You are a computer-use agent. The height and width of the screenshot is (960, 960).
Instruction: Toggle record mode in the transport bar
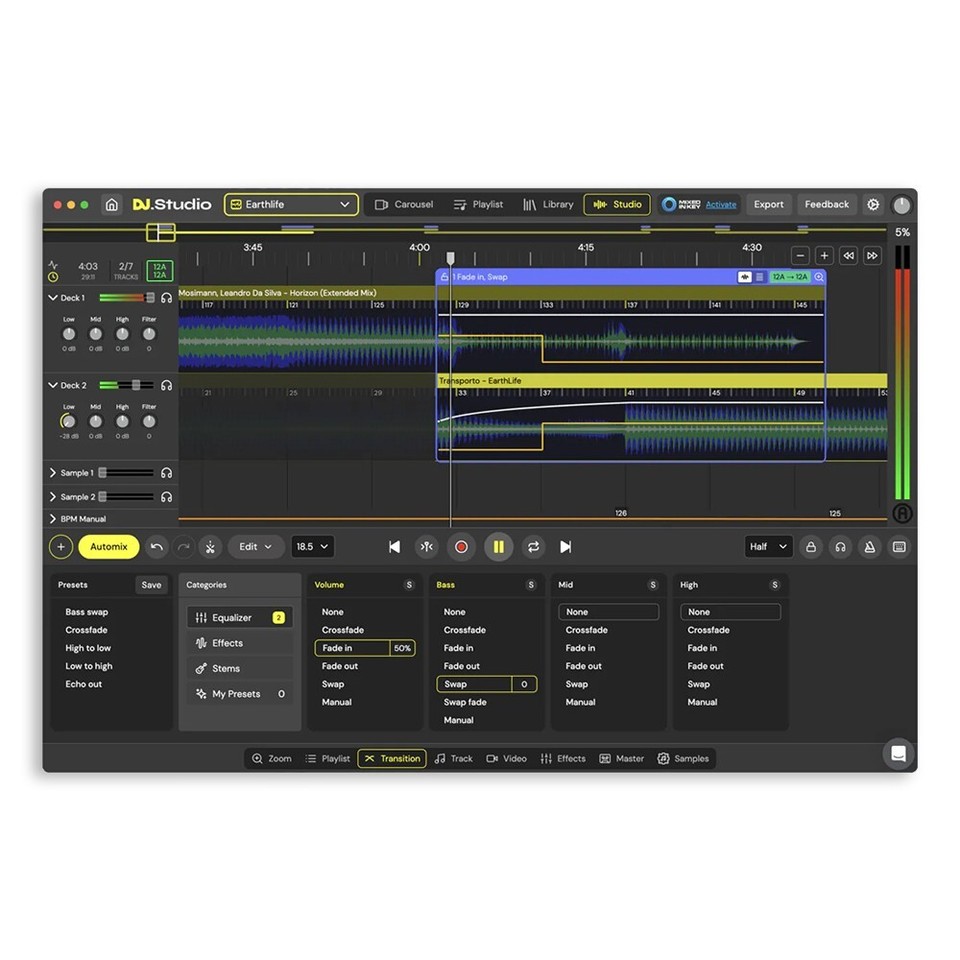point(461,547)
